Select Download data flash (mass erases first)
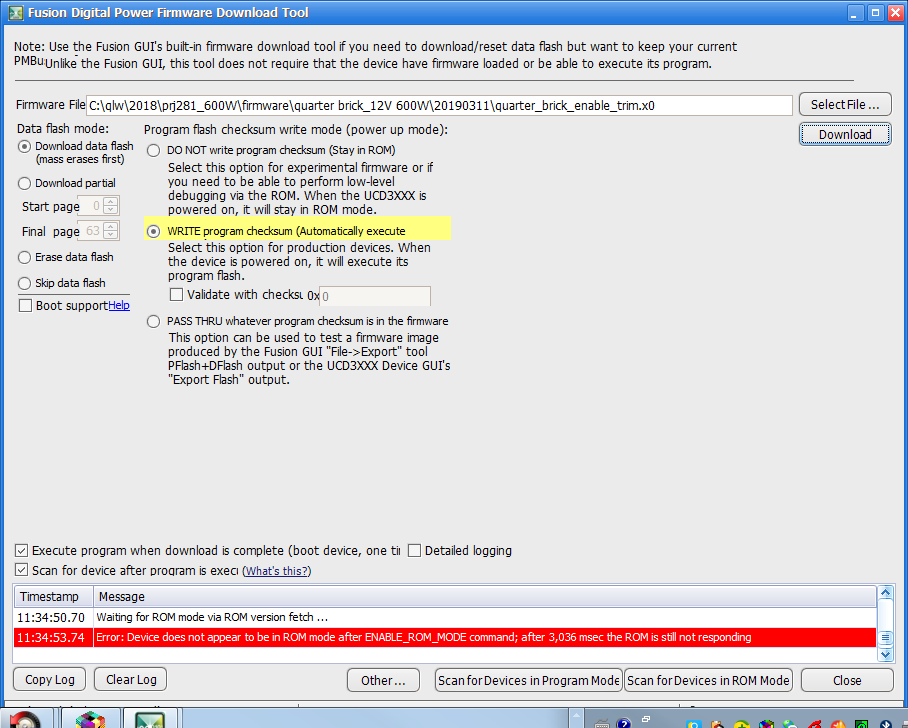908x728 pixels. tap(24, 147)
